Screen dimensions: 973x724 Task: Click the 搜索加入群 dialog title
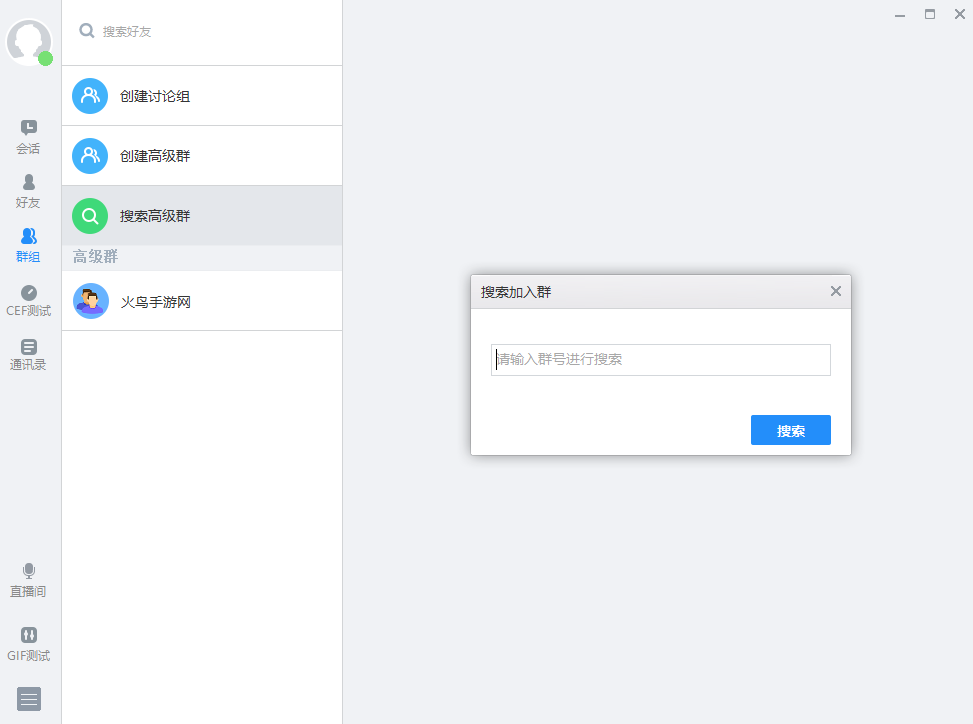pos(516,292)
